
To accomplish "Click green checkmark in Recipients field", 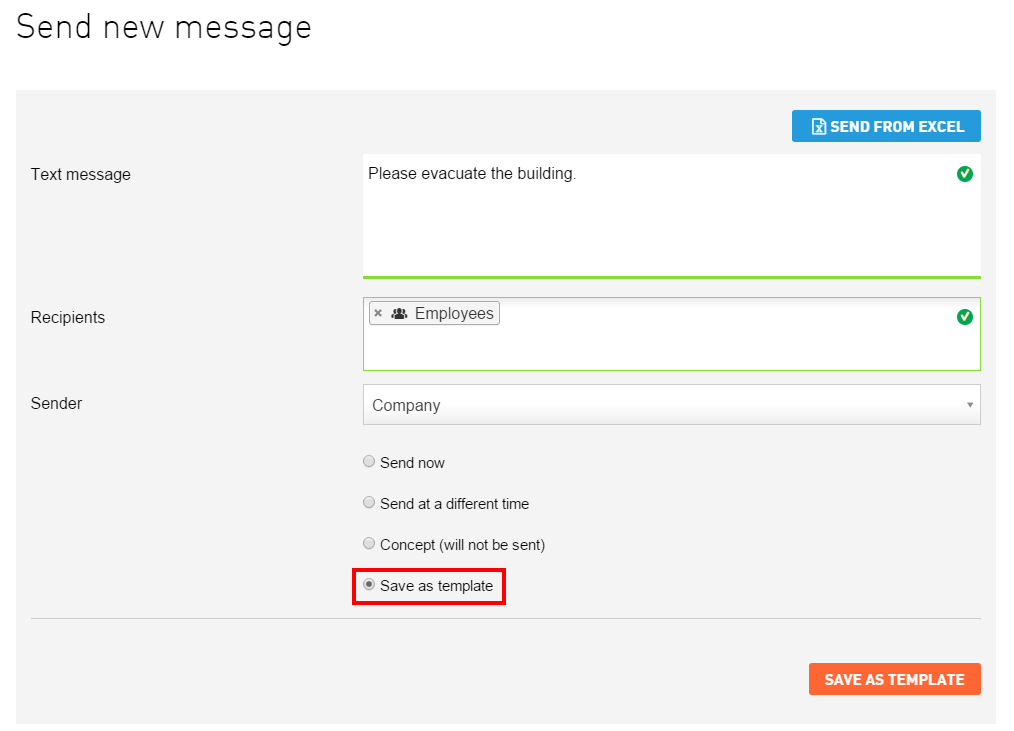I will (965, 317).
